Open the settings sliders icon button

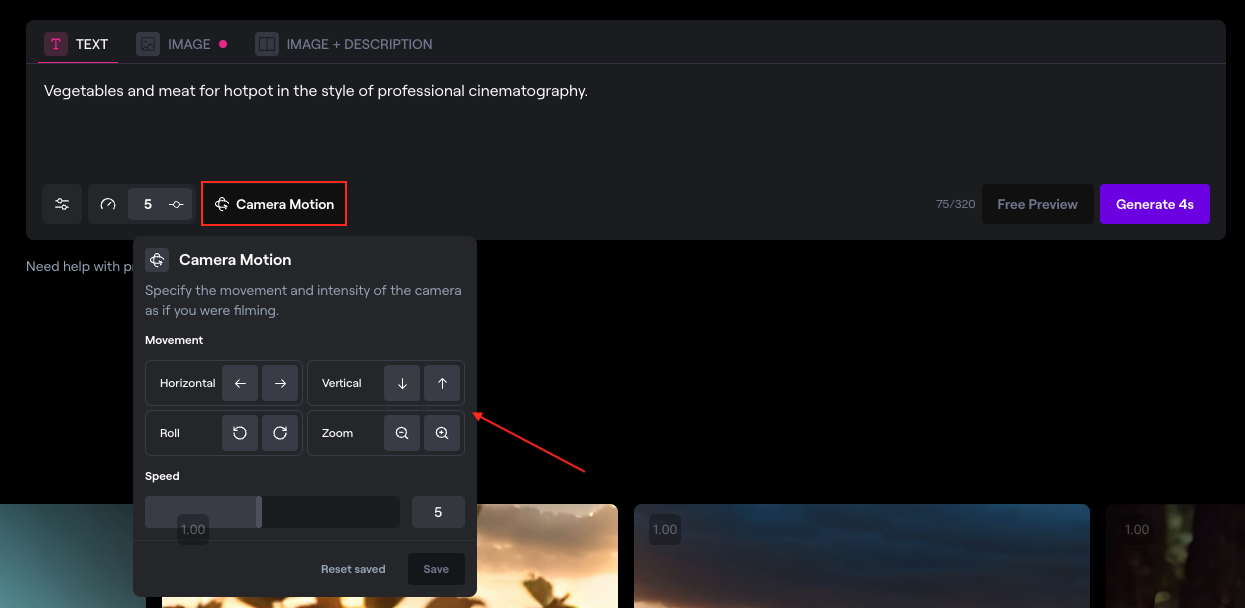point(62,204)
